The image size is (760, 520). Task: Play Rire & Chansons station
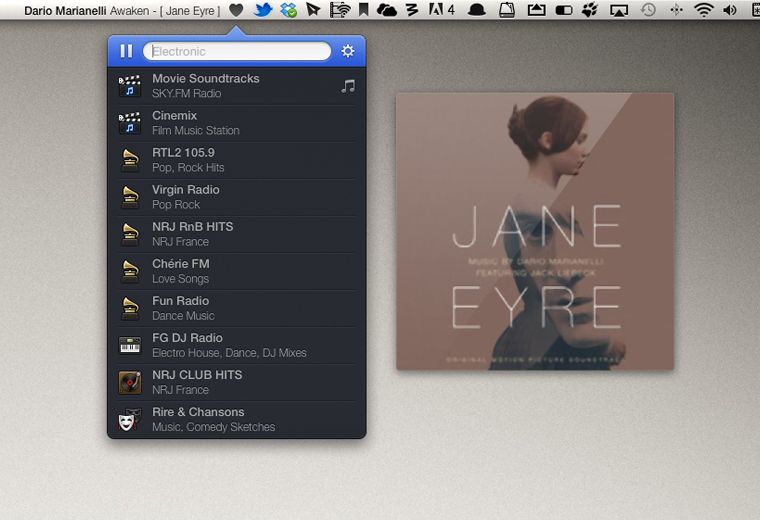[x=237, y=419]
